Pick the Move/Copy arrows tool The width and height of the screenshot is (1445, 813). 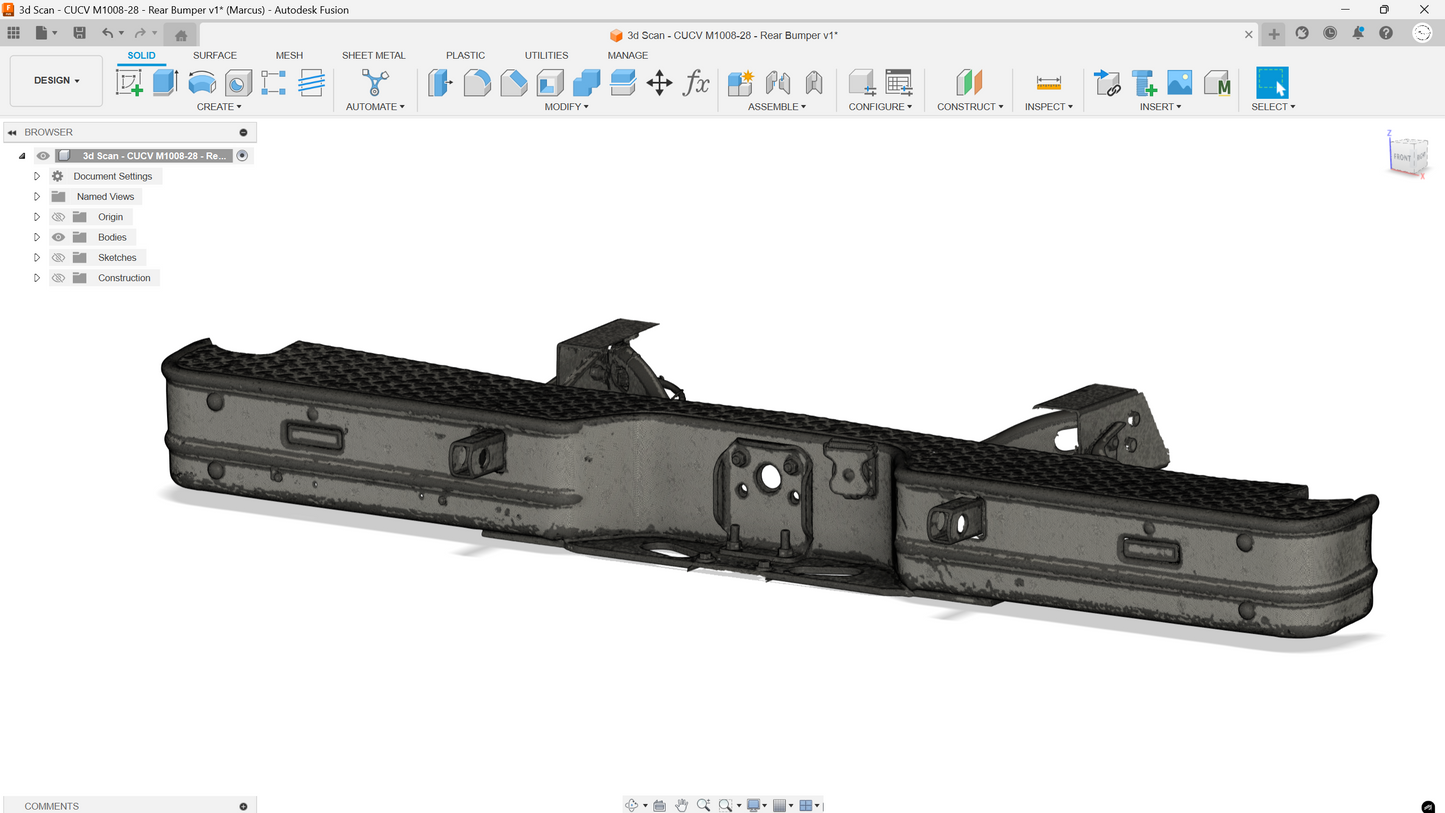[x=659, y=83]
